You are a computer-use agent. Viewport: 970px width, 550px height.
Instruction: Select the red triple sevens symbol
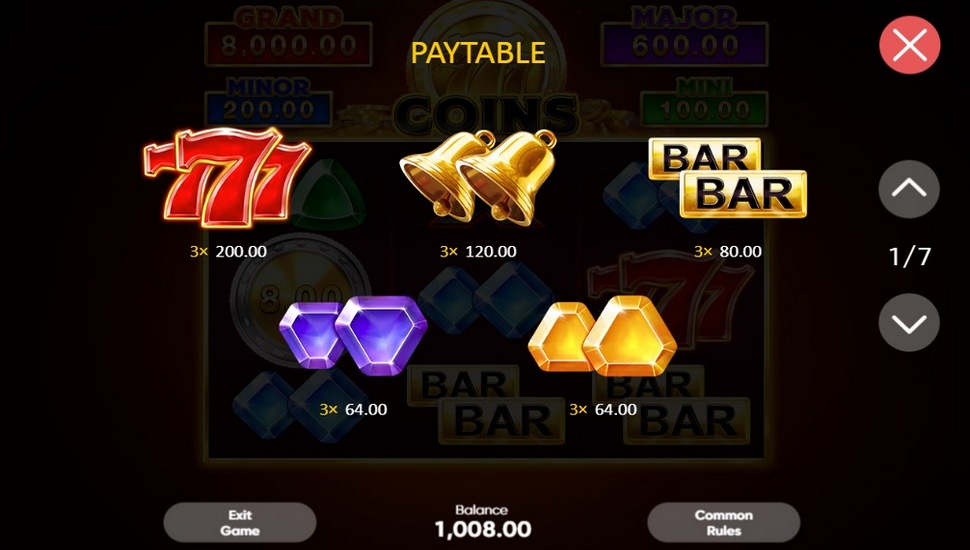tap(228, 178)
